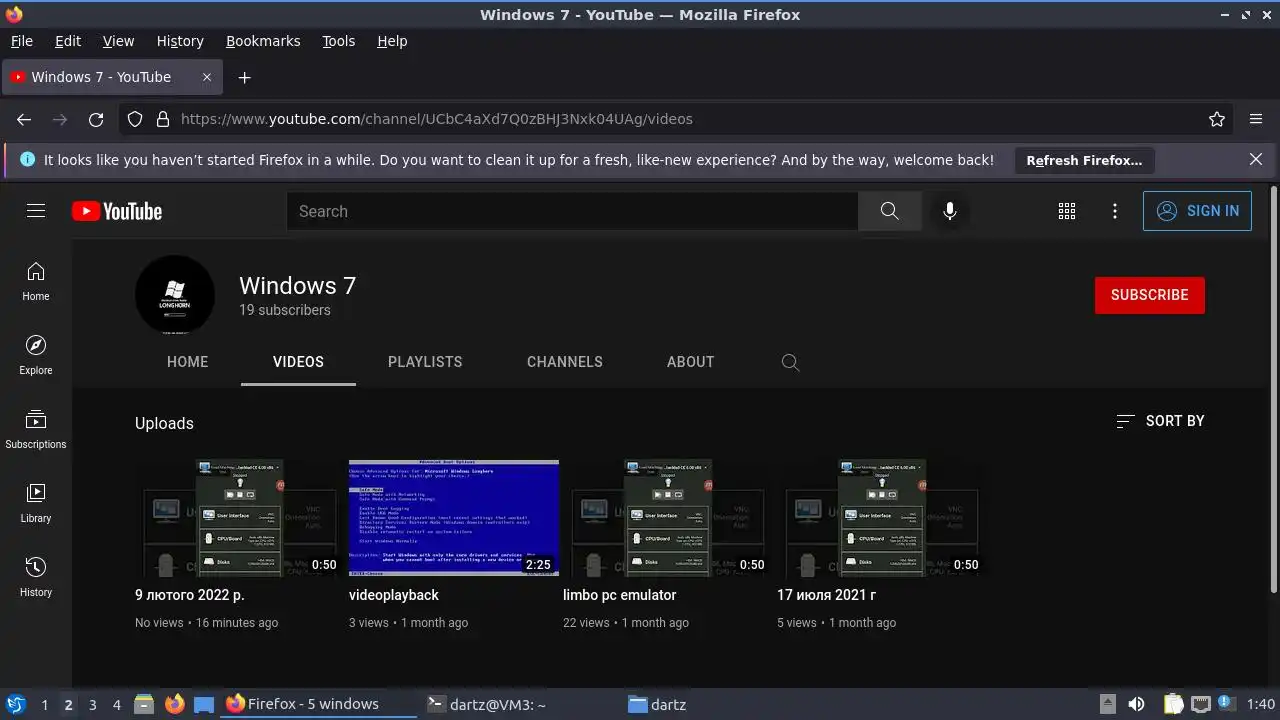This screenshot has height=720, width=1280.
Task: Click the SIGN IN button
Action: click(x=1197, y=211)
